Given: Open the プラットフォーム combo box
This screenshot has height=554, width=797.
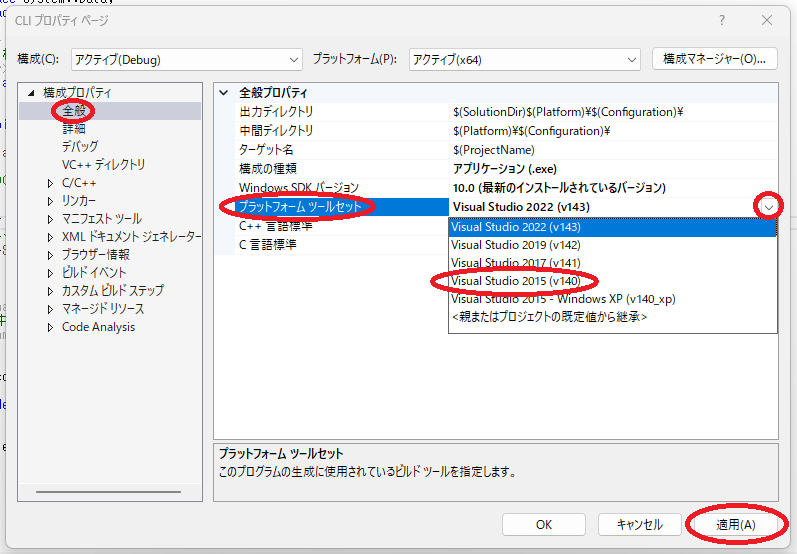Looking at the screenshot, I should click(x=524, y=59).
